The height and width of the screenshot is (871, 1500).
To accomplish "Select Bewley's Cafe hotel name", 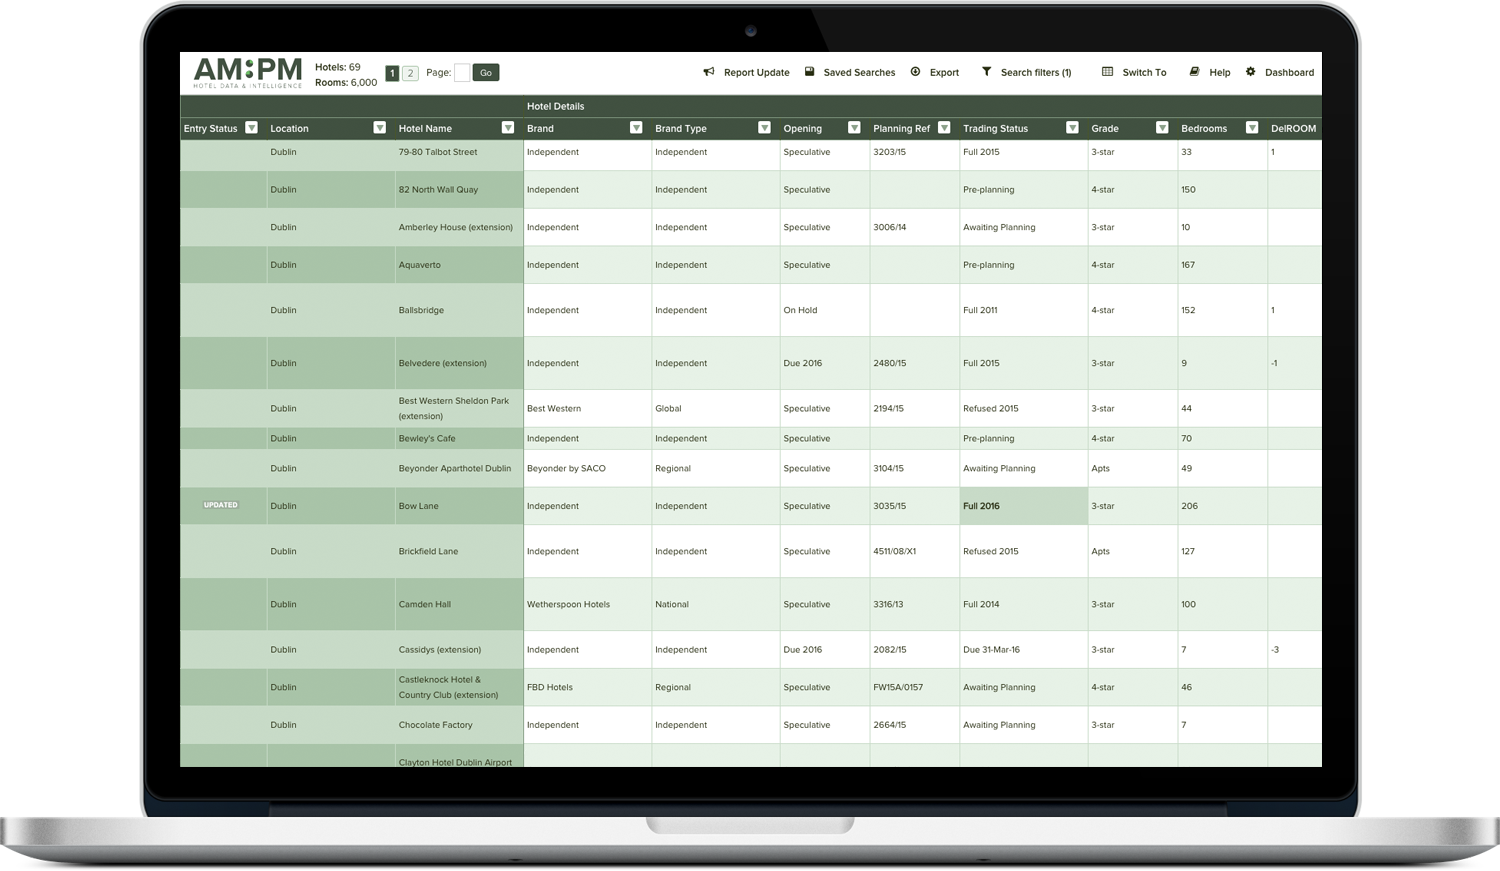I will (x=427, y=438).
